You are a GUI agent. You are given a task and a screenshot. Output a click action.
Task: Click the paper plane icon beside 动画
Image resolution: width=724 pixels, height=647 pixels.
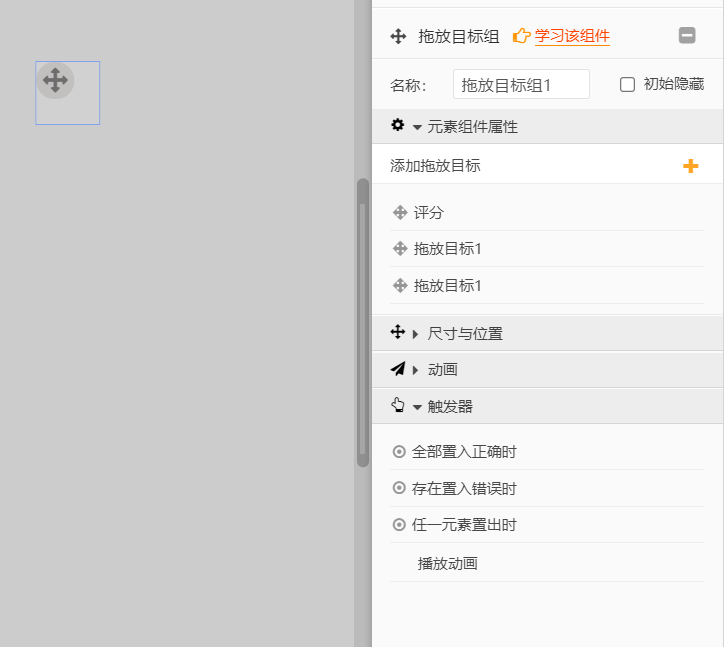coord(398,369)
